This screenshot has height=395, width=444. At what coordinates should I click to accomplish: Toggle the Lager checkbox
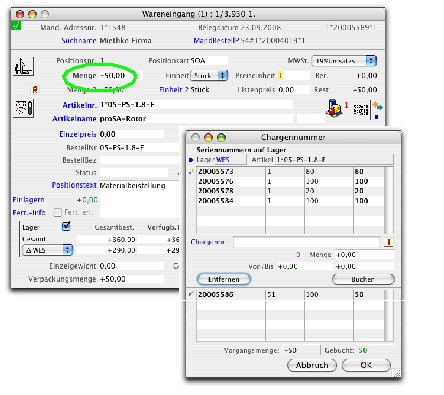66,226
